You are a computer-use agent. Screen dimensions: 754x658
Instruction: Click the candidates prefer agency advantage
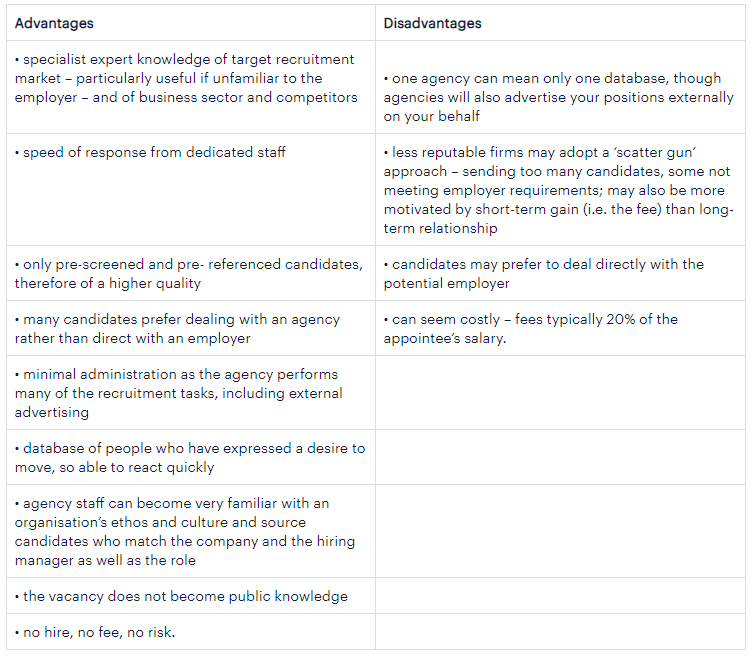[x=177, y=328]
